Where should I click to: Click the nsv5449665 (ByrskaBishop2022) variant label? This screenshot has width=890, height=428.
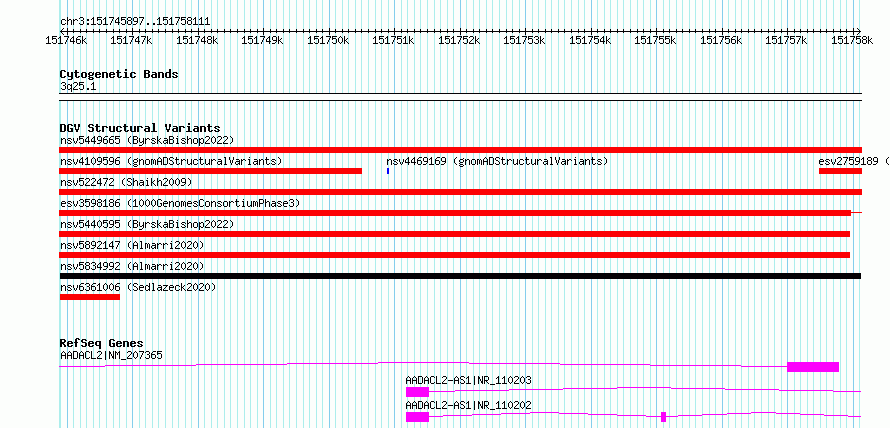pos(146,140)
